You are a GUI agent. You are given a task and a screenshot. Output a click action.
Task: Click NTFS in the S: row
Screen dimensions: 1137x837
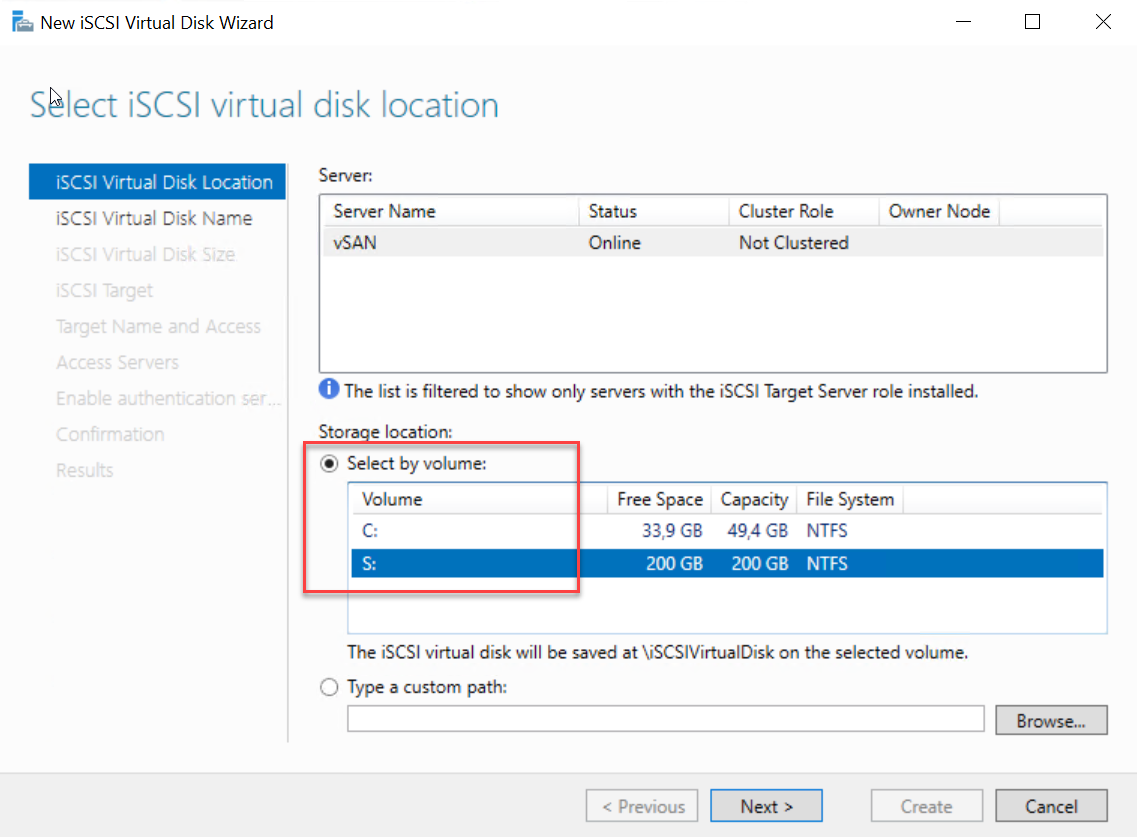(x=827, y=564)
